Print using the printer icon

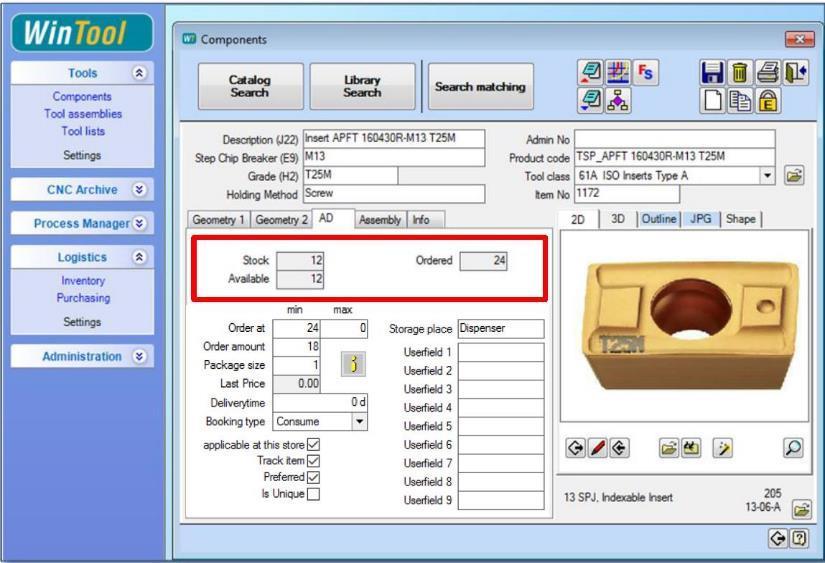pos(768,73)
